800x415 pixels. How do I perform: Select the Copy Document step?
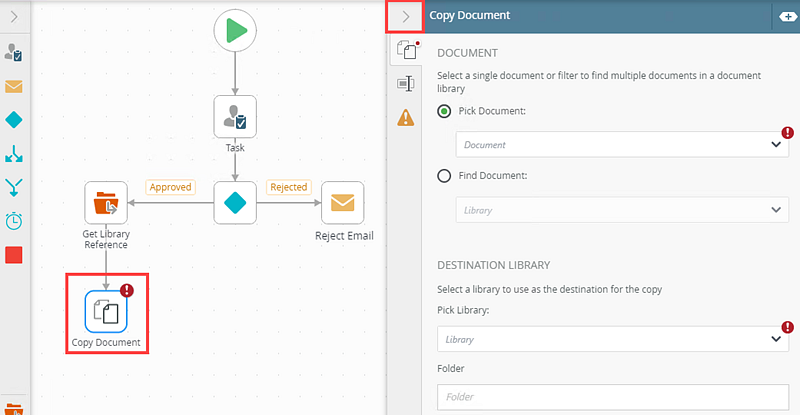click(105, 310)
